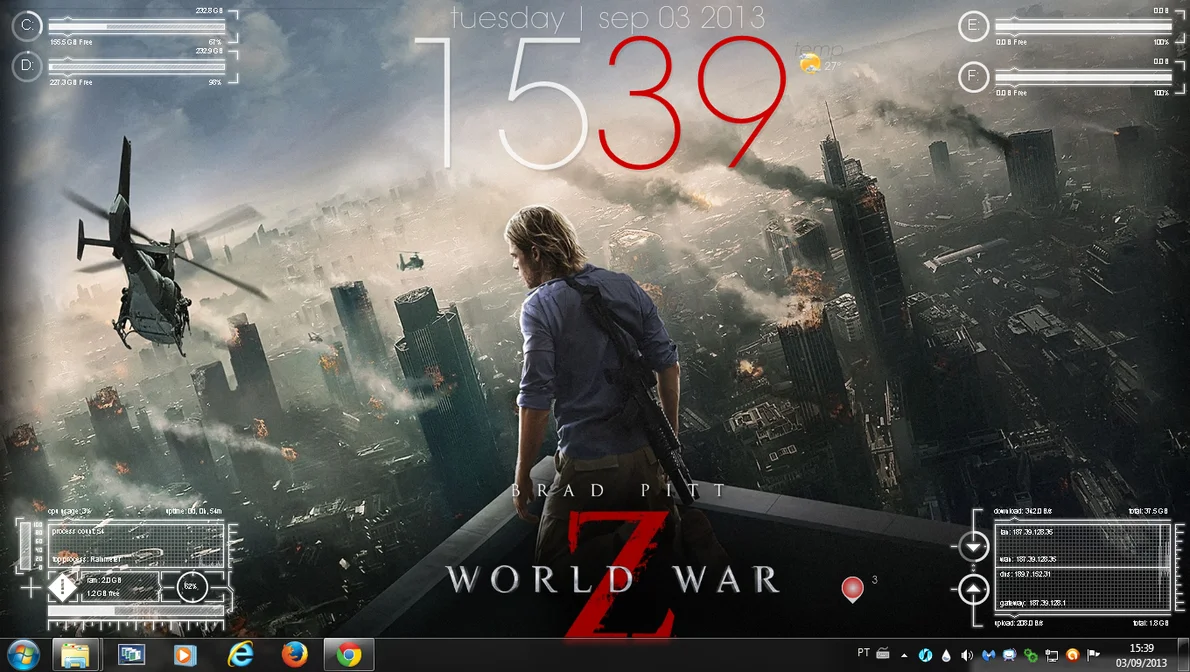Click the network connection icon in the tray

[x=1051, y=655]
